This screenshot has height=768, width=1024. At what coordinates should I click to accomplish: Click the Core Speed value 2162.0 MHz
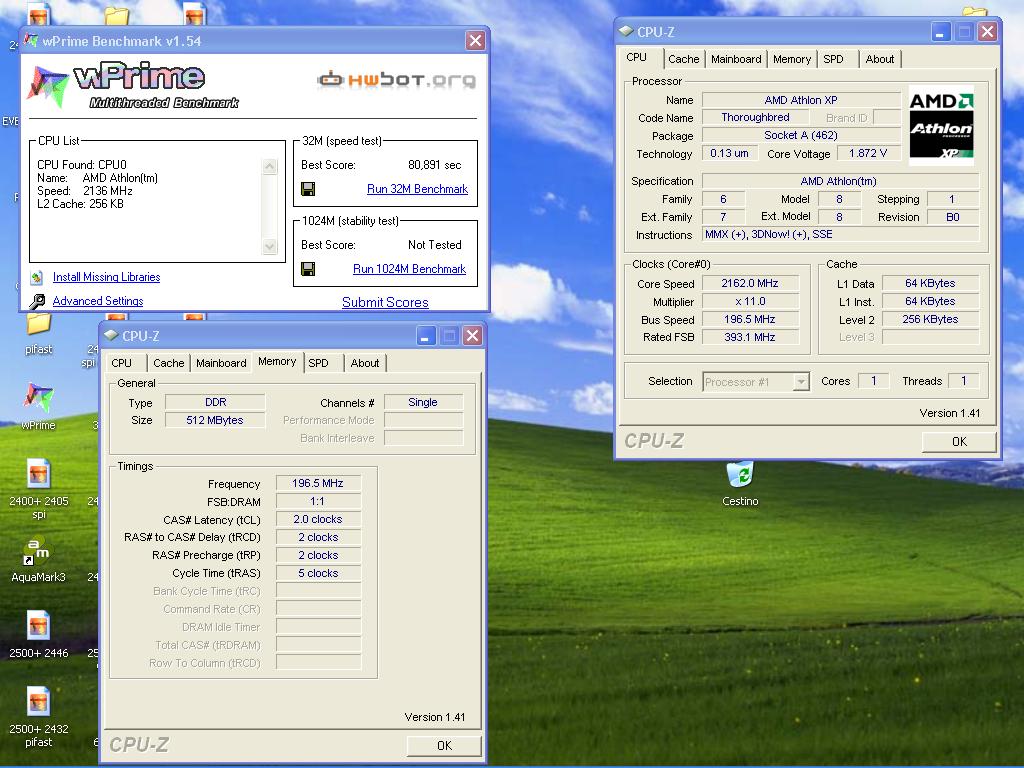750,283
